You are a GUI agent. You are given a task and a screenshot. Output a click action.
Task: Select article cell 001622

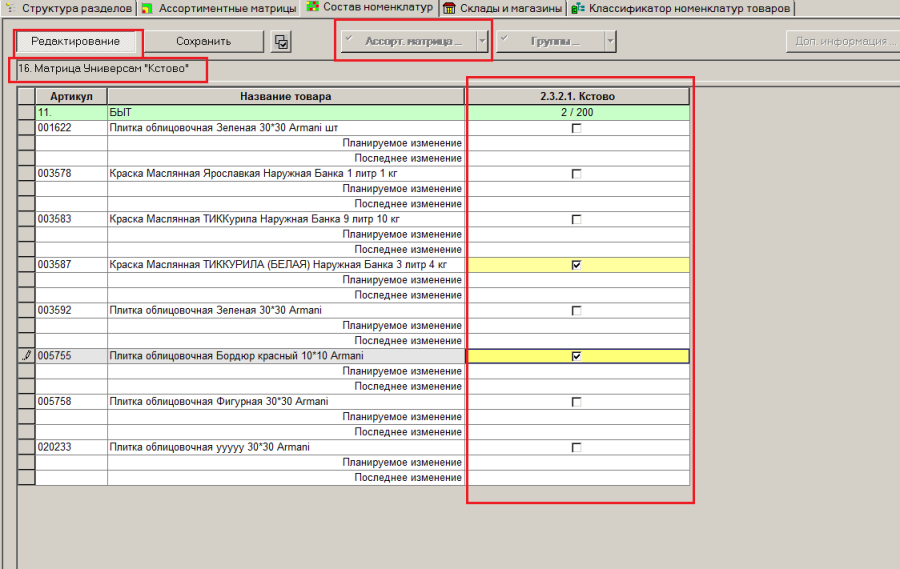(x=71, y=127)
